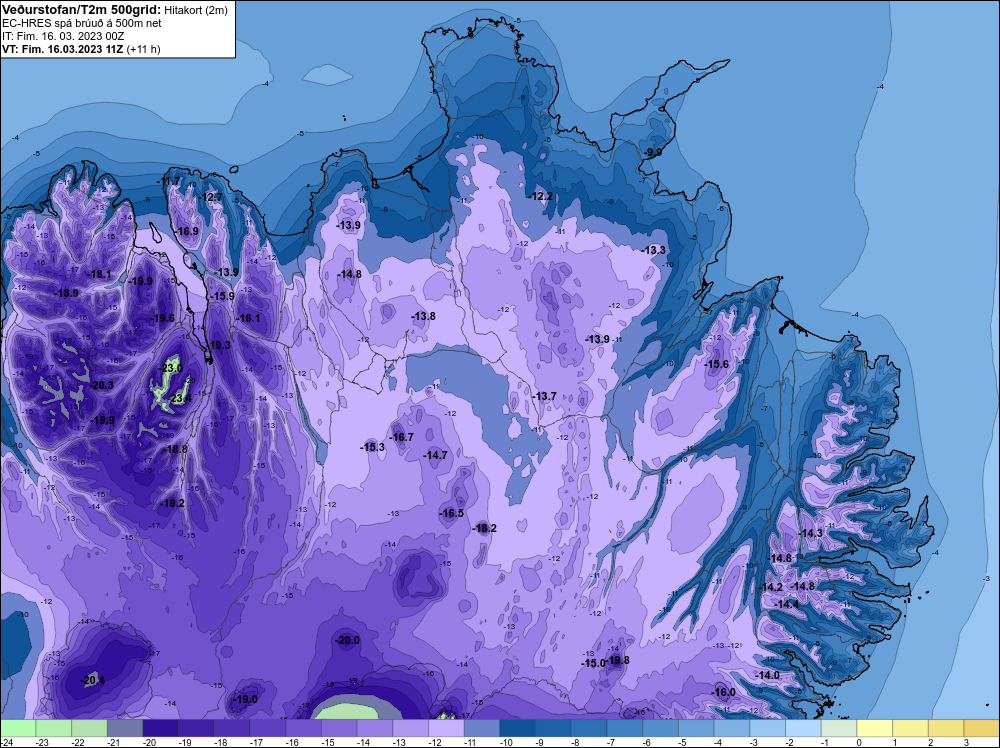Click the -20.3 temperature label
The image size is (1000, 748).
click(101, 385)
